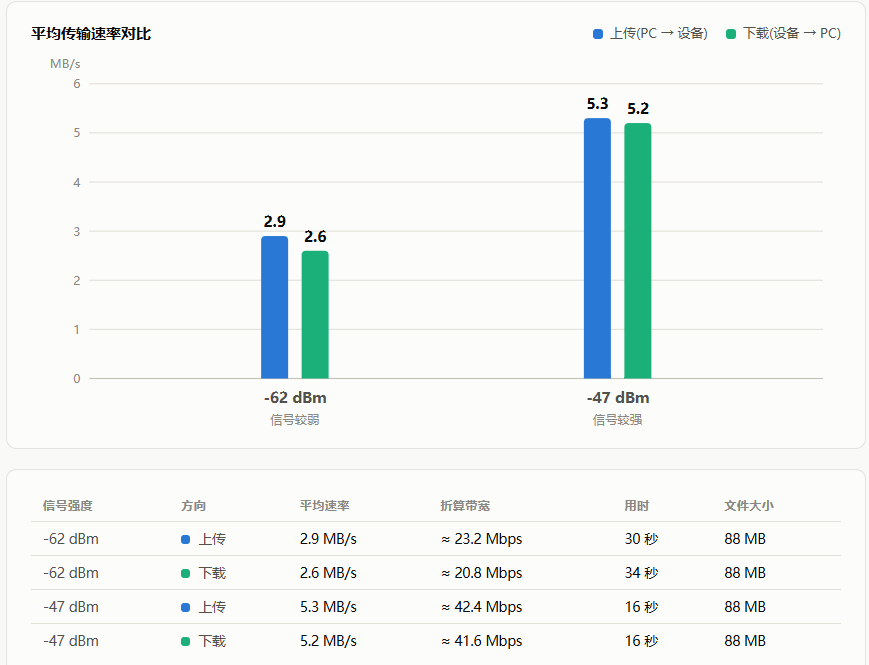Select the ≈ 42.4 Mbps table cell
This screenshot has height=665, width=869.
pyautogui.click(x=482, y=607)
